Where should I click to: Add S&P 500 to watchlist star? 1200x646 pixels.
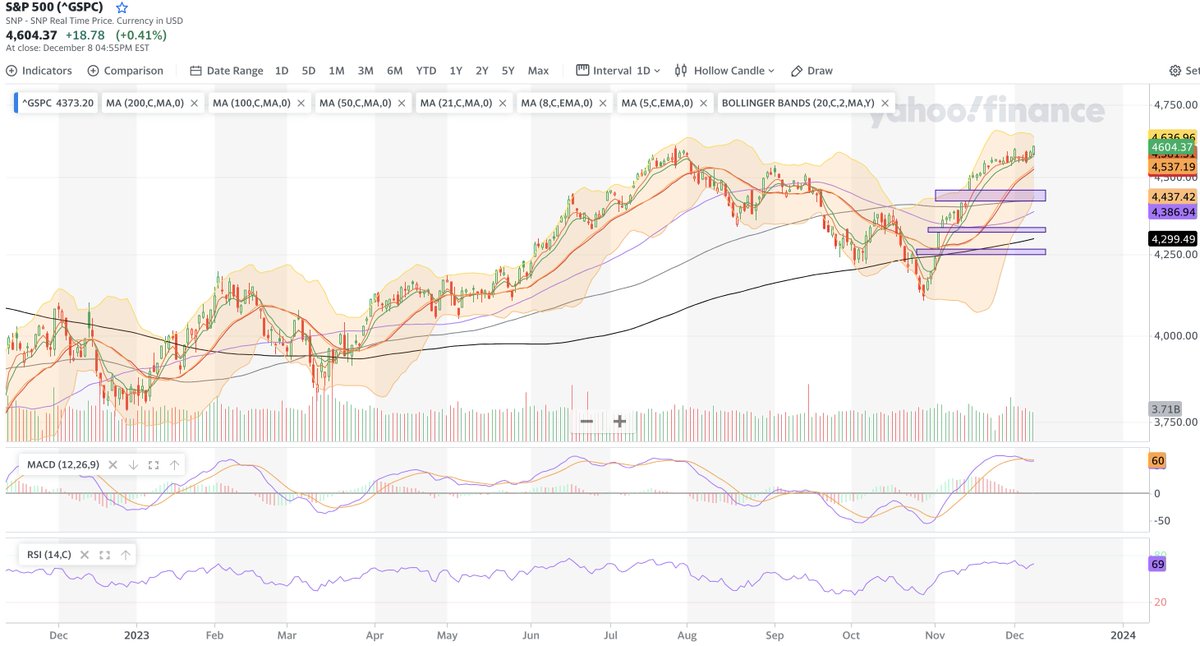tap(122, 7)
